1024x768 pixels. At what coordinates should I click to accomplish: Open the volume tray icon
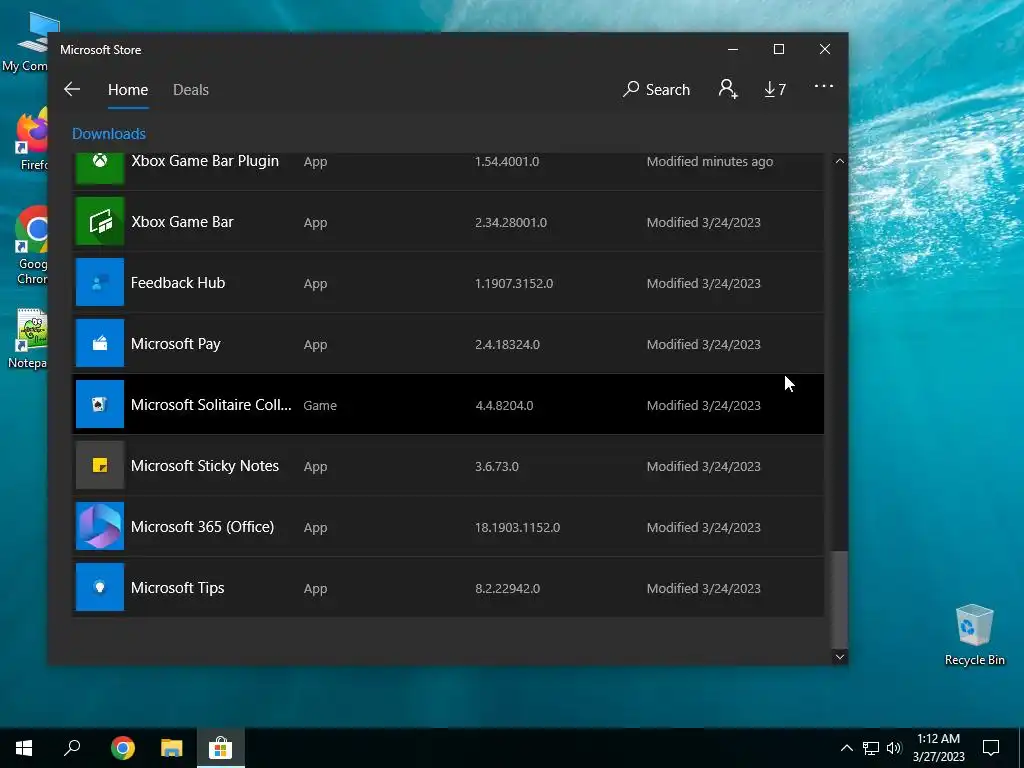tap(893, 748)
